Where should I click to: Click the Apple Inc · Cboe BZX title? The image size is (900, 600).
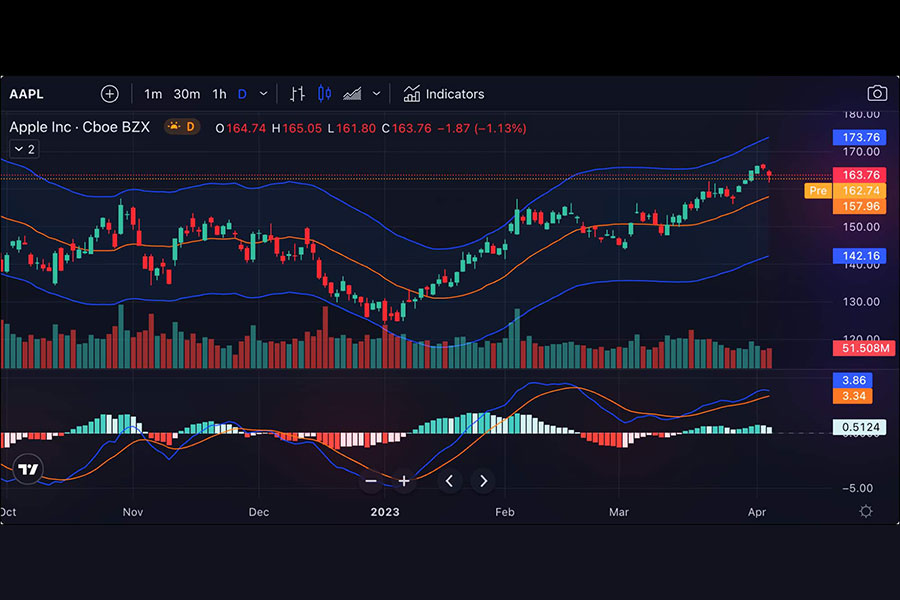click(x=80, y=127)
